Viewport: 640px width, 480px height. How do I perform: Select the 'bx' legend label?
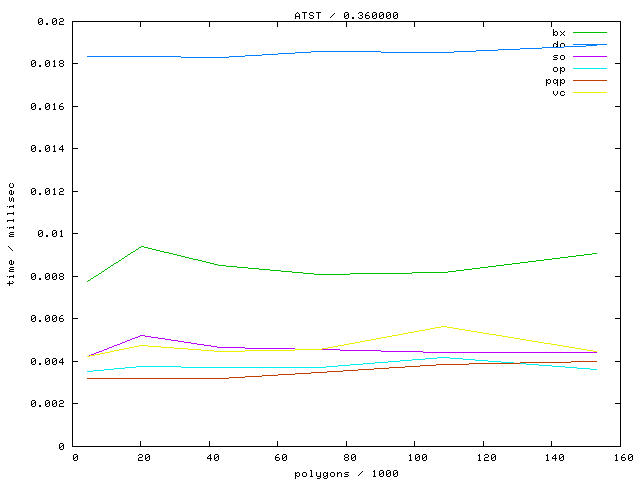558,33
